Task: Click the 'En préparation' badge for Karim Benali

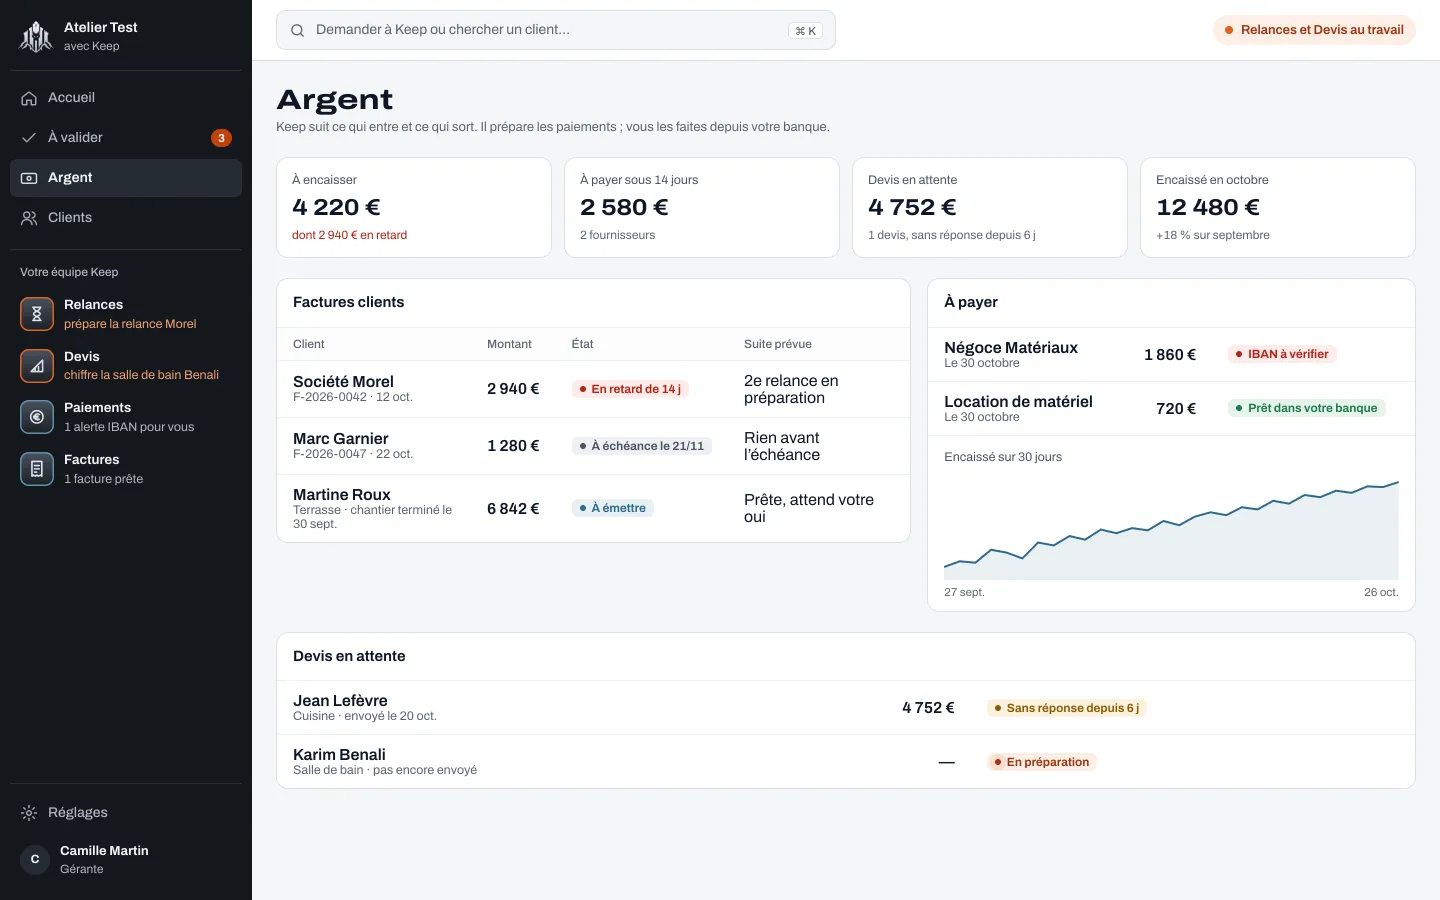Action: pyautogui.click(x=1042, y=762)
